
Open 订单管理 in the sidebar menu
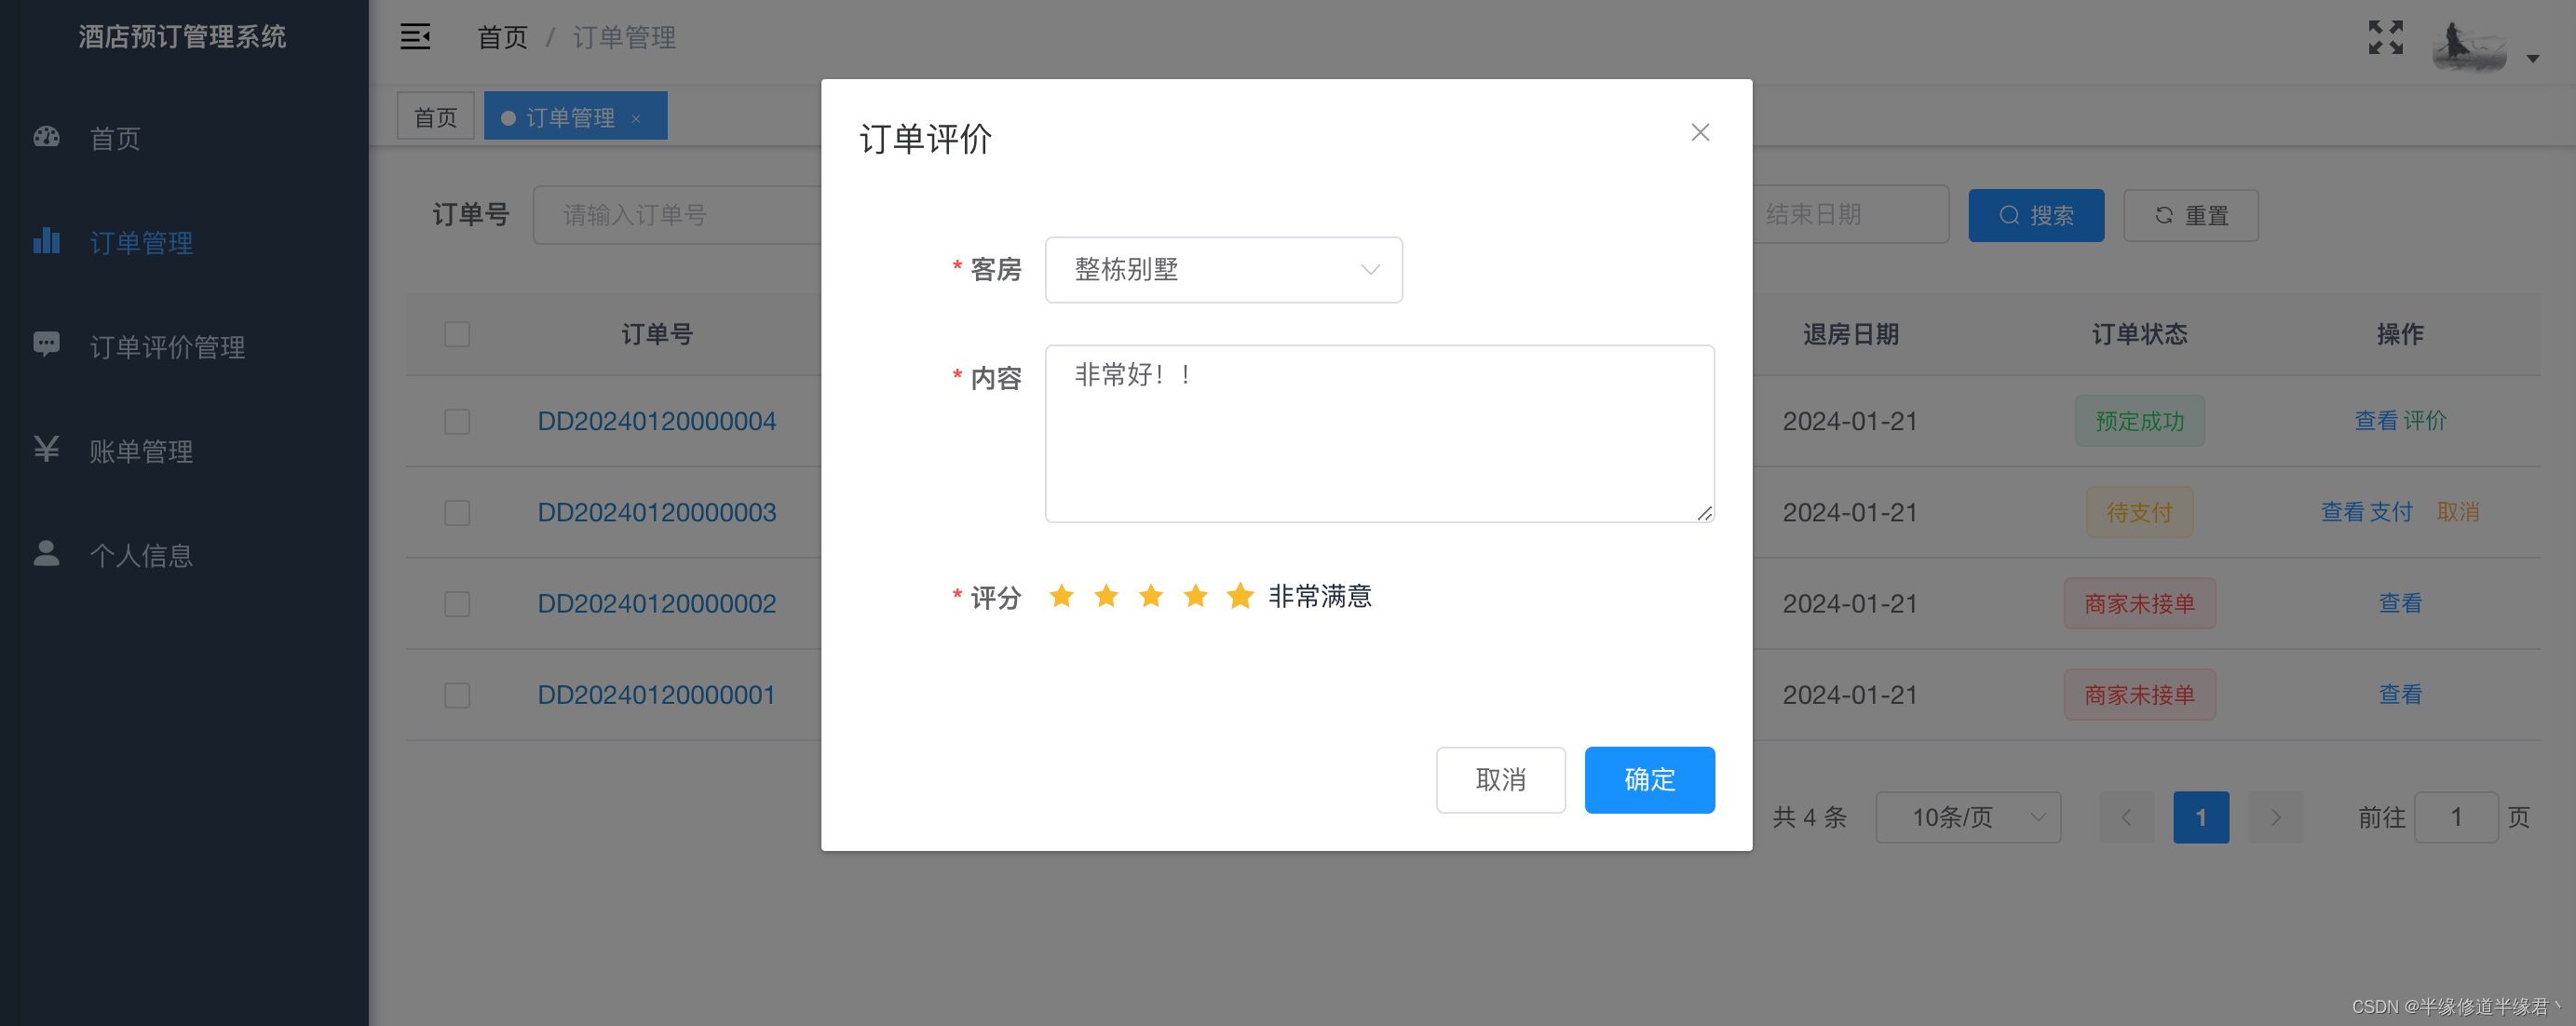pos(141,242)
